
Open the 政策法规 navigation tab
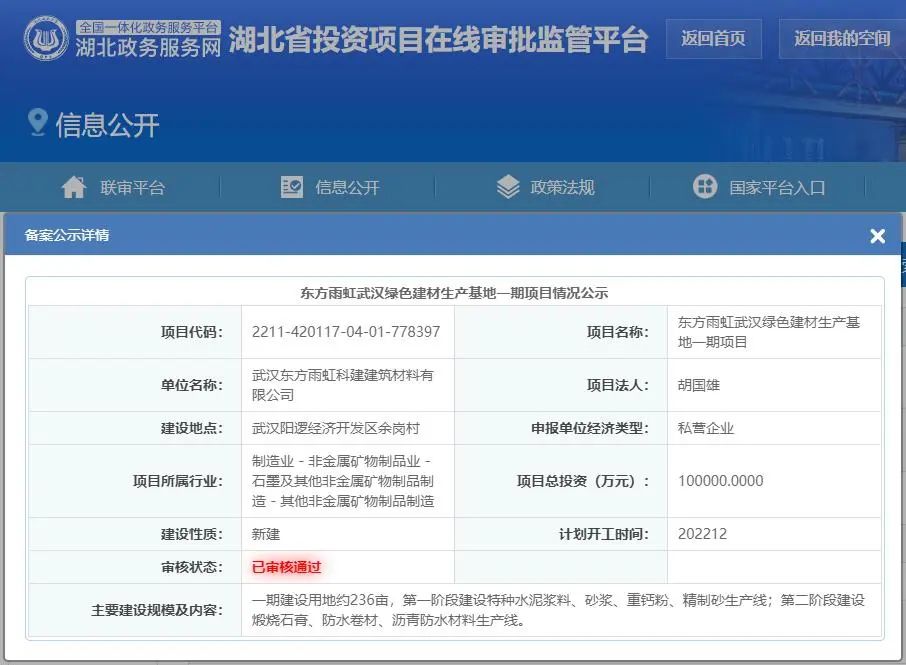pos(545,187)
